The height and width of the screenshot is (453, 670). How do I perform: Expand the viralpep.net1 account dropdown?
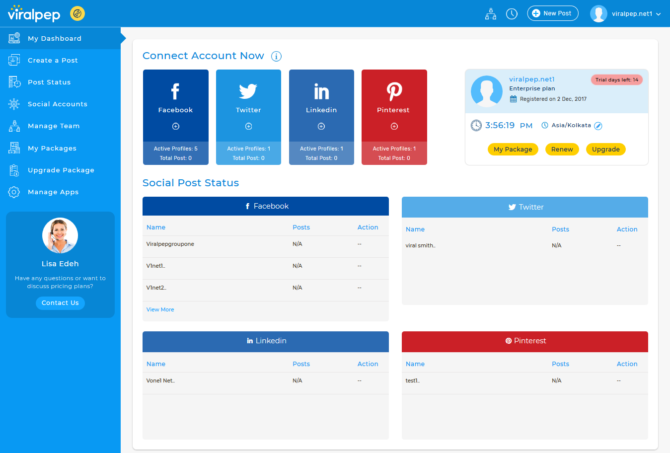click(x=636, y=14)
